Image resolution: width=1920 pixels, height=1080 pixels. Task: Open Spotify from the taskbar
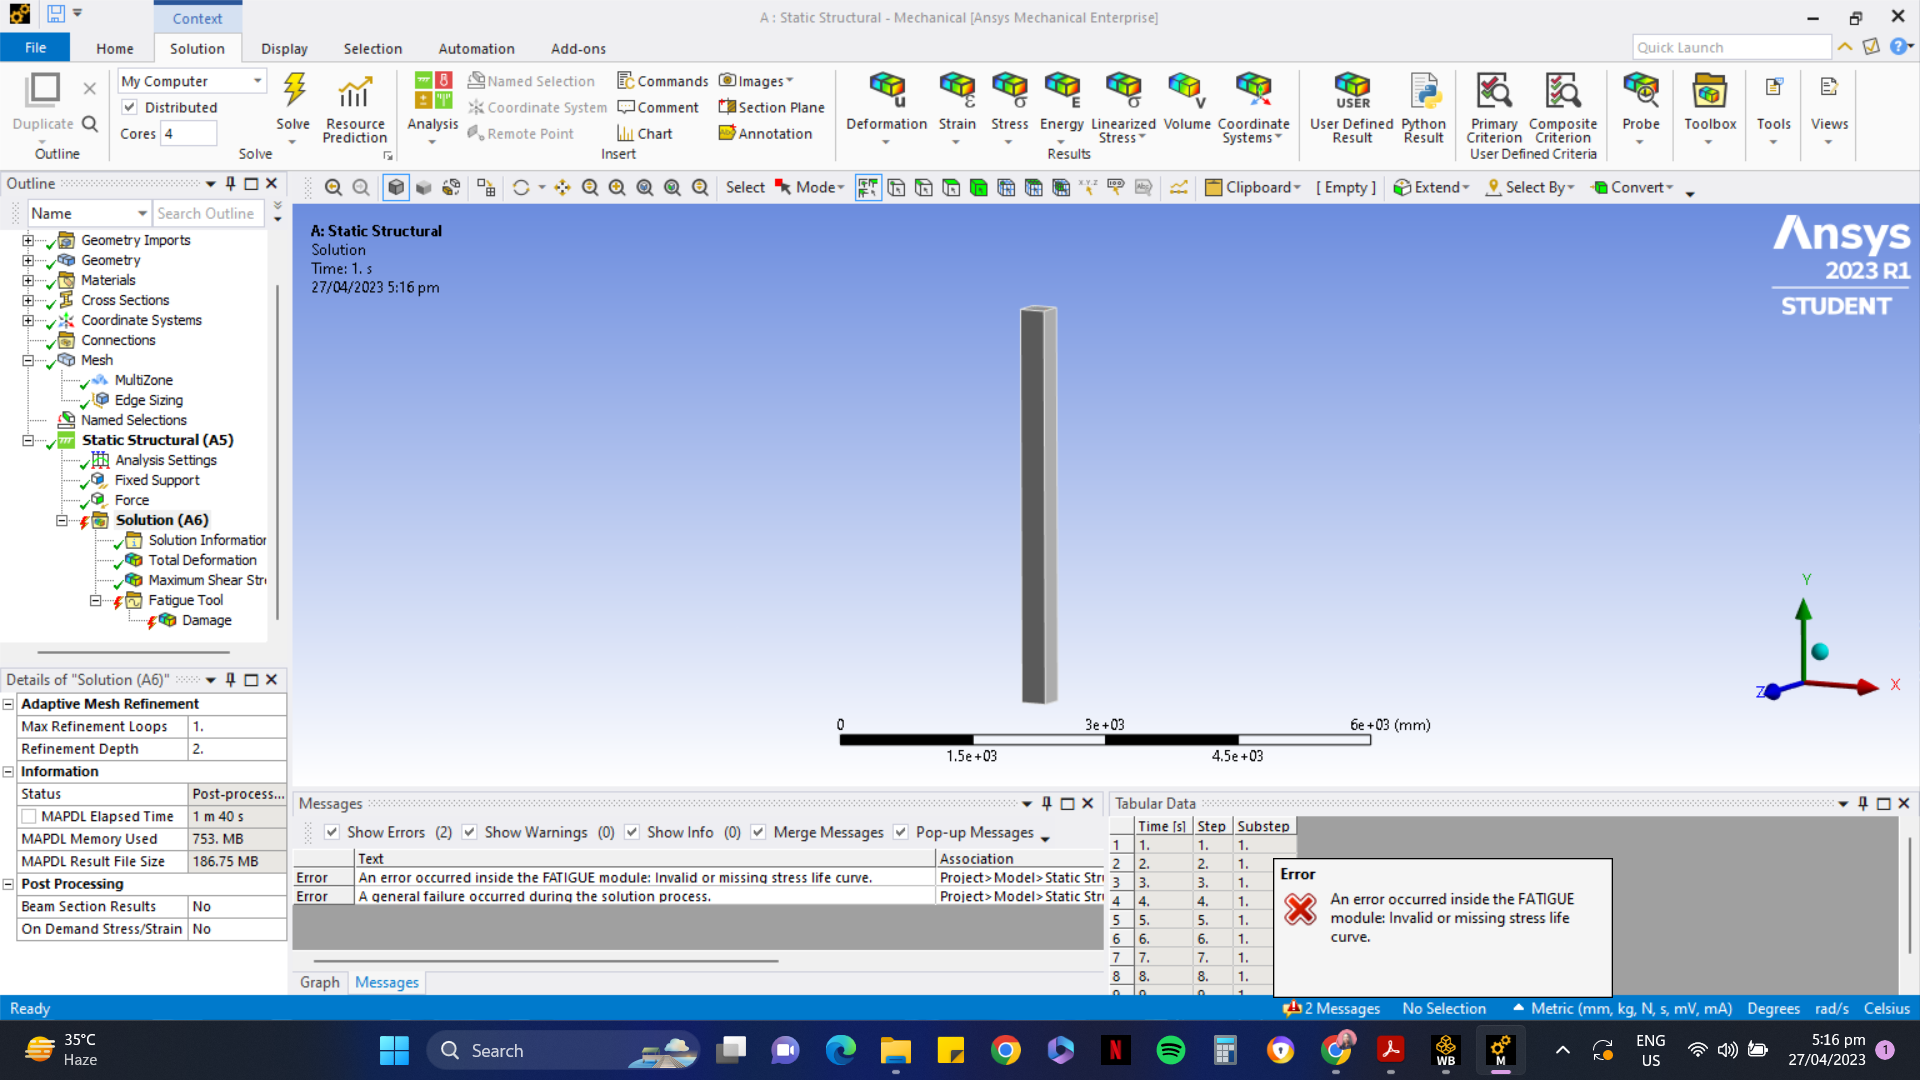(x=1170, y=1050)
